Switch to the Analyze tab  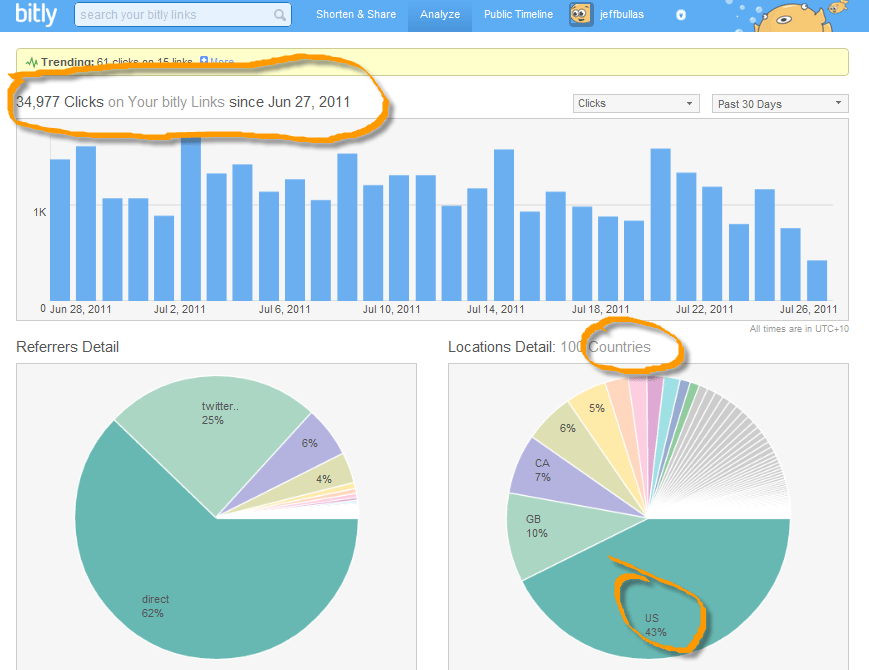(440, 15)
